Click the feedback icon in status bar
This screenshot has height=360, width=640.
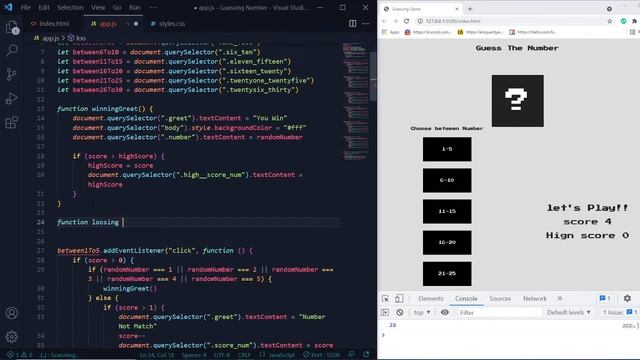pyautogui.click(x=351, y=355)
